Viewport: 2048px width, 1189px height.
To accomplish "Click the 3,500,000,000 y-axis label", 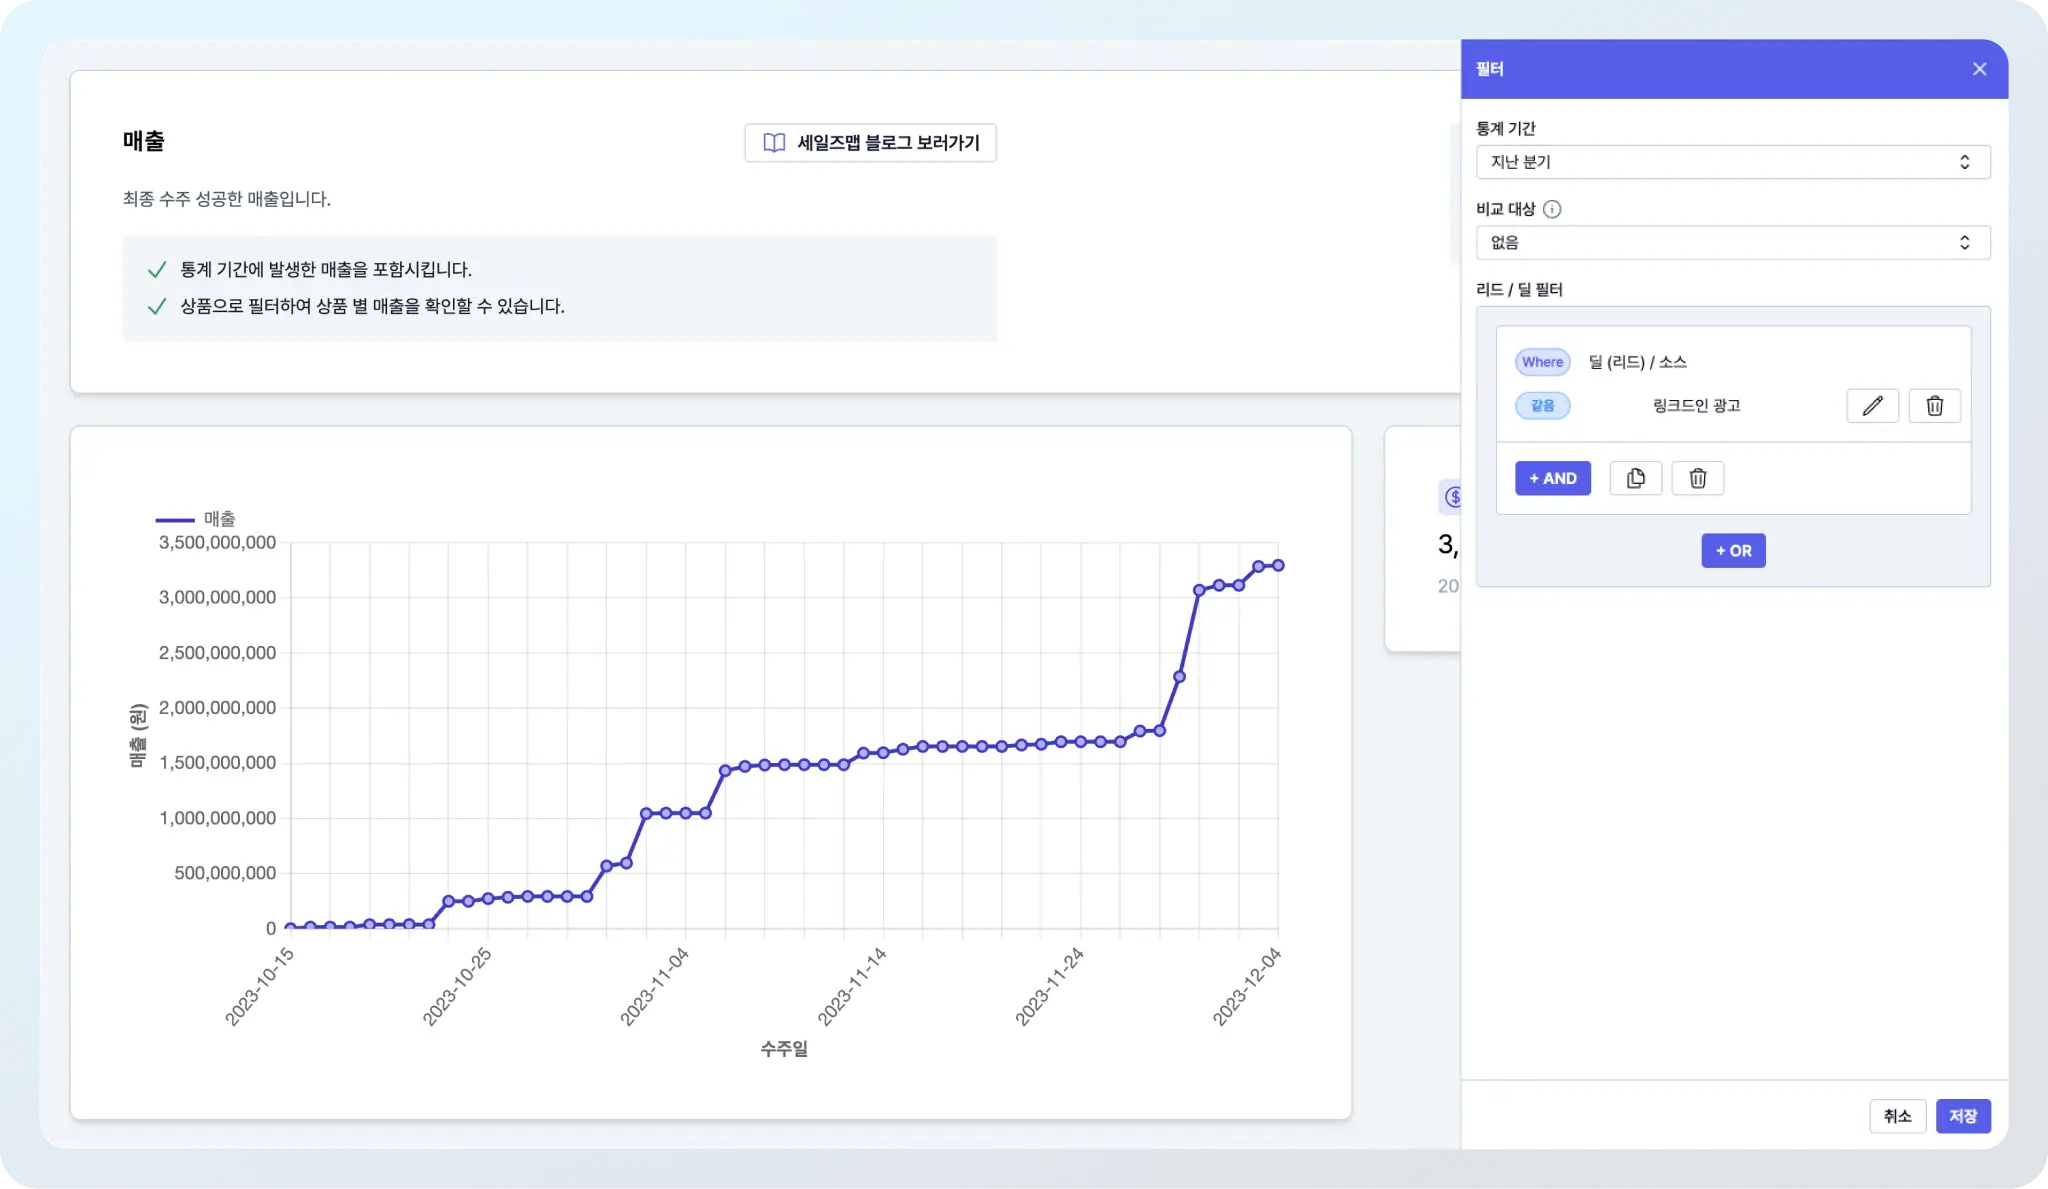I will [x=217, y=542].
